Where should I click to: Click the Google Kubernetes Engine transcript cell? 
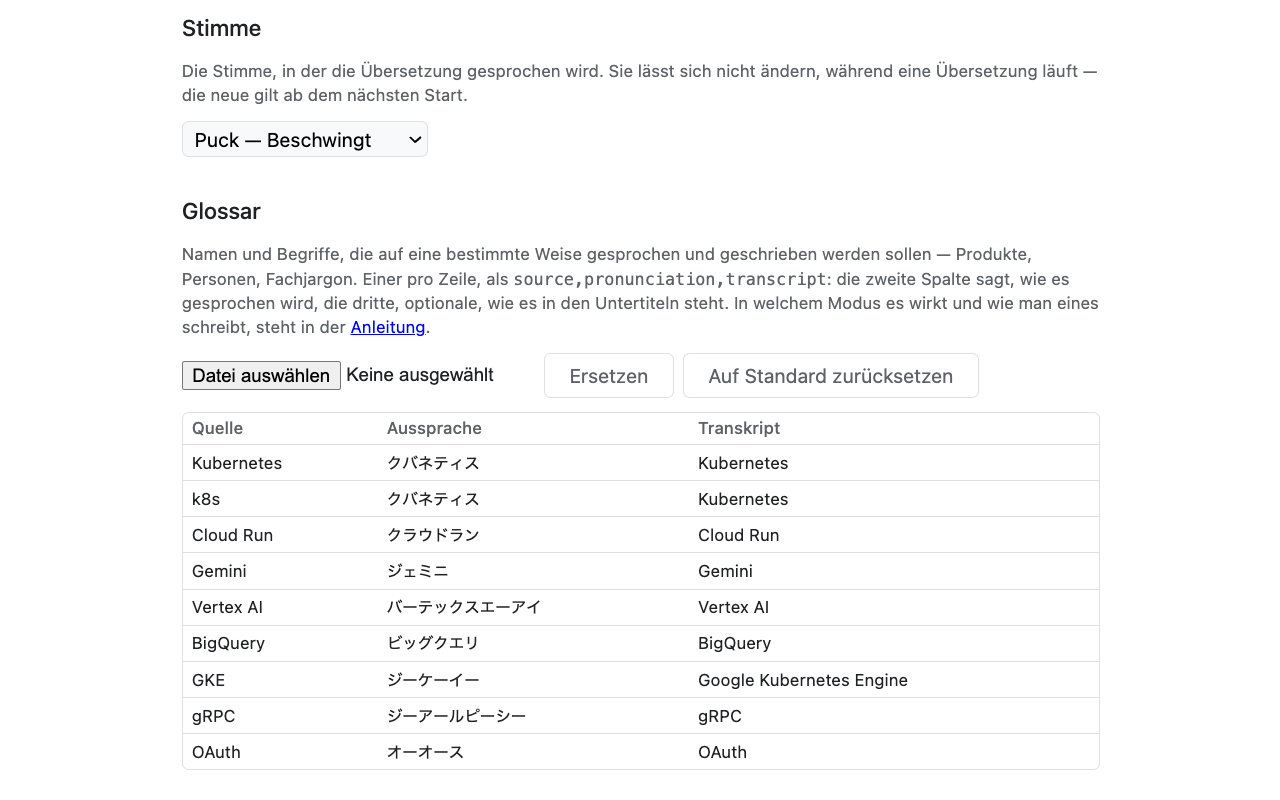pos(894,680)
